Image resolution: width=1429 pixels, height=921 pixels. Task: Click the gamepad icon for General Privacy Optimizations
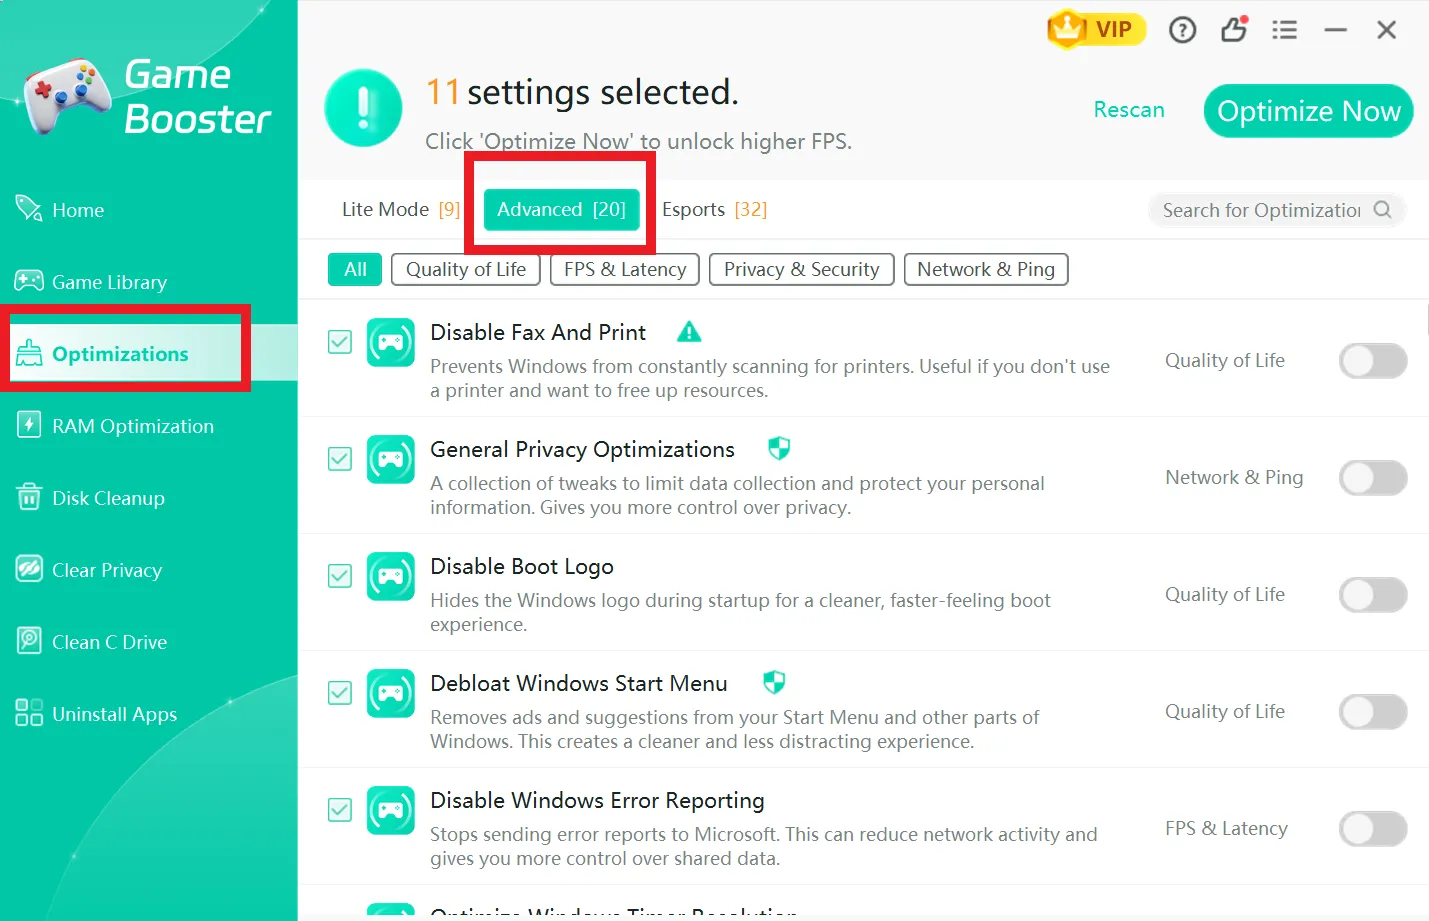pyautogui.click(x=391, y=460)
